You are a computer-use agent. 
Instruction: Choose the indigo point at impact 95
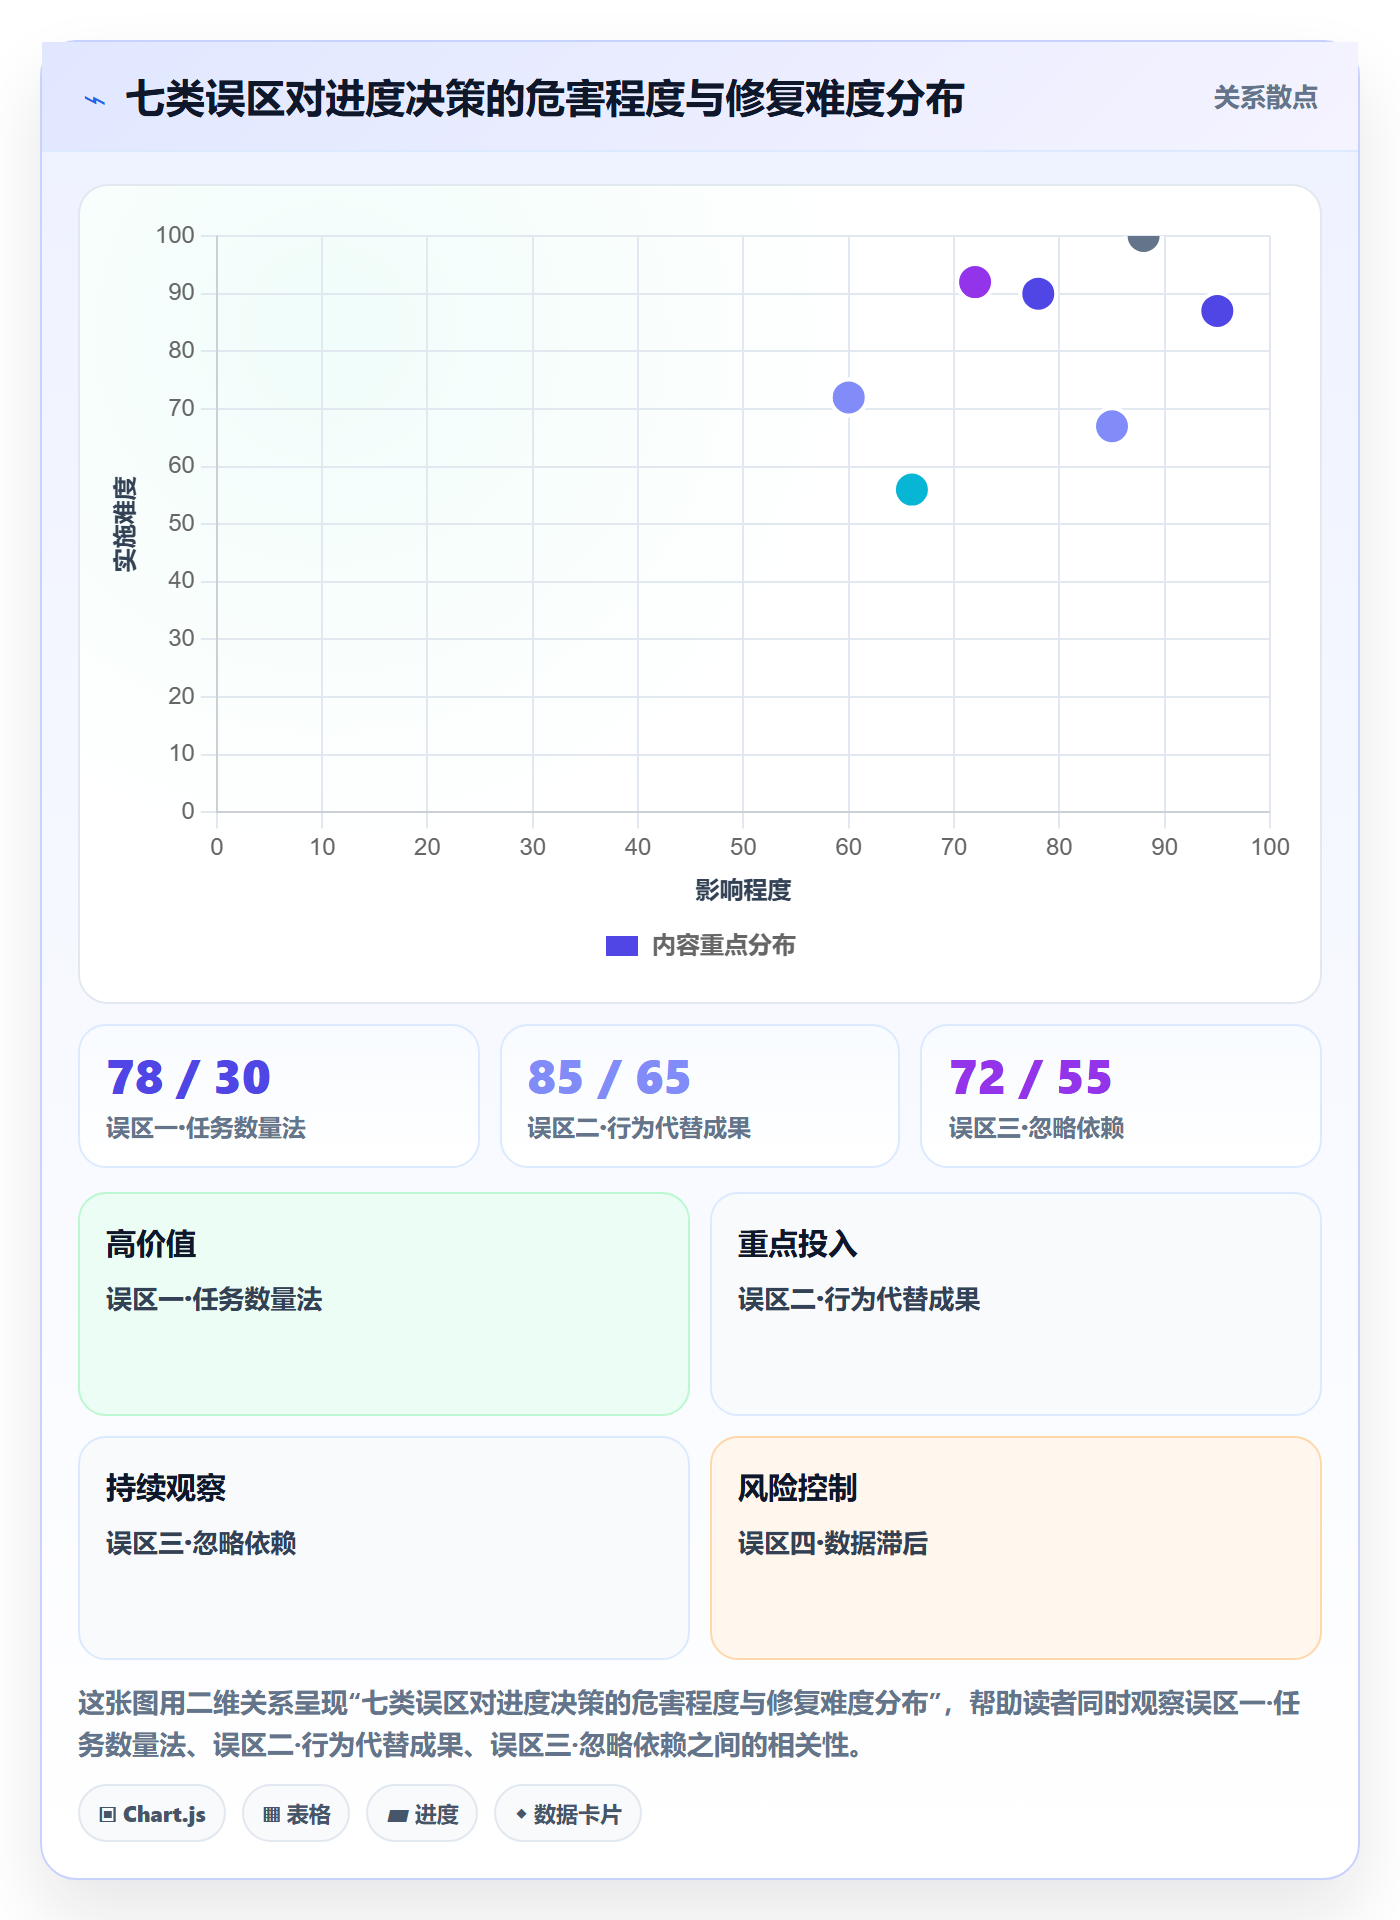click(1217, 311)
